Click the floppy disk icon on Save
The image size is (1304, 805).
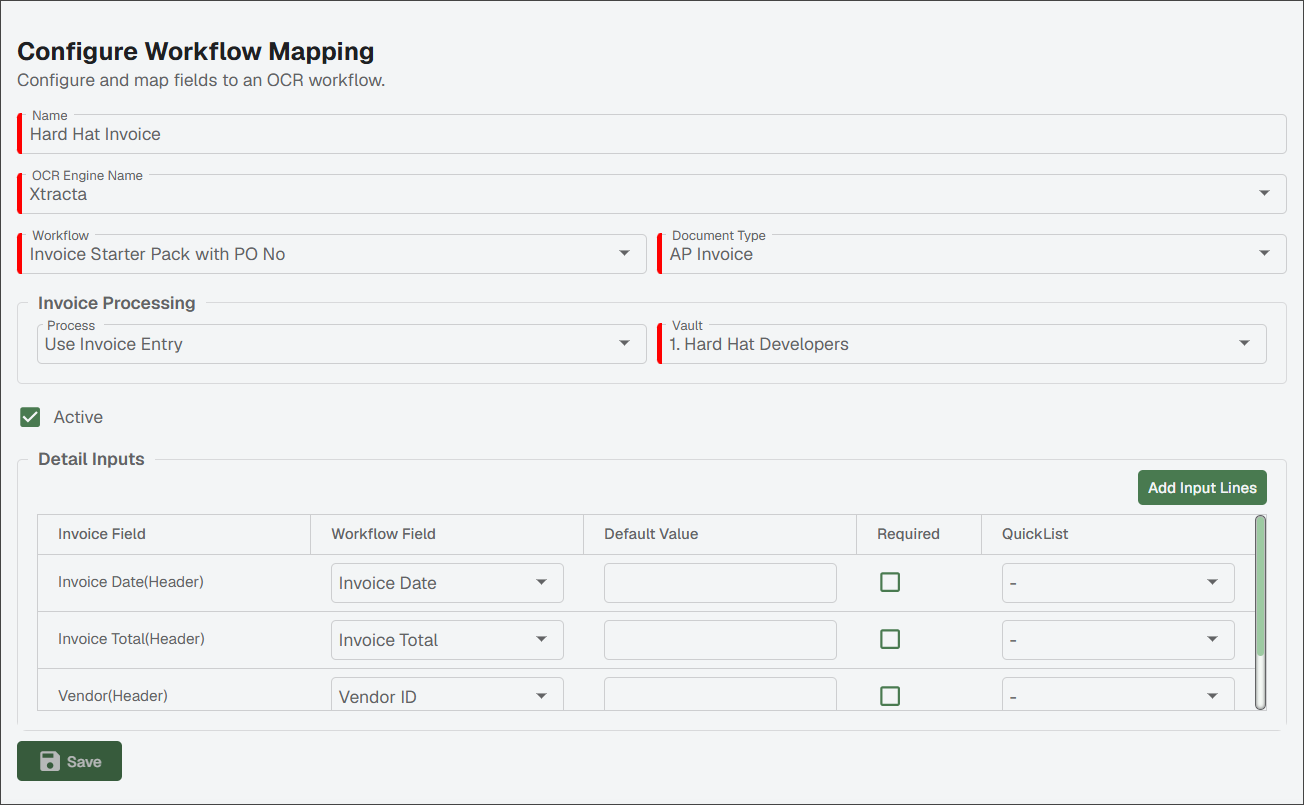pyautogui.click(x=49, y=762)
